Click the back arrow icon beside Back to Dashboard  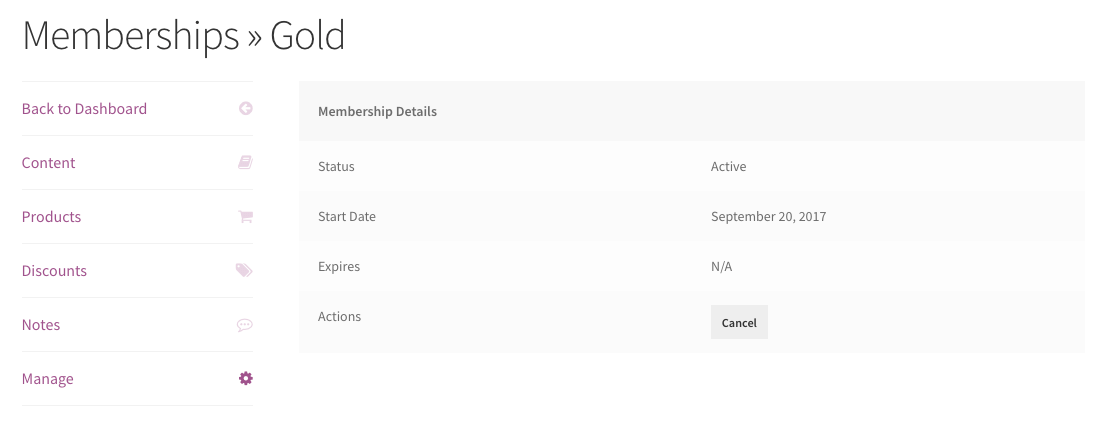tap(246, 108)
